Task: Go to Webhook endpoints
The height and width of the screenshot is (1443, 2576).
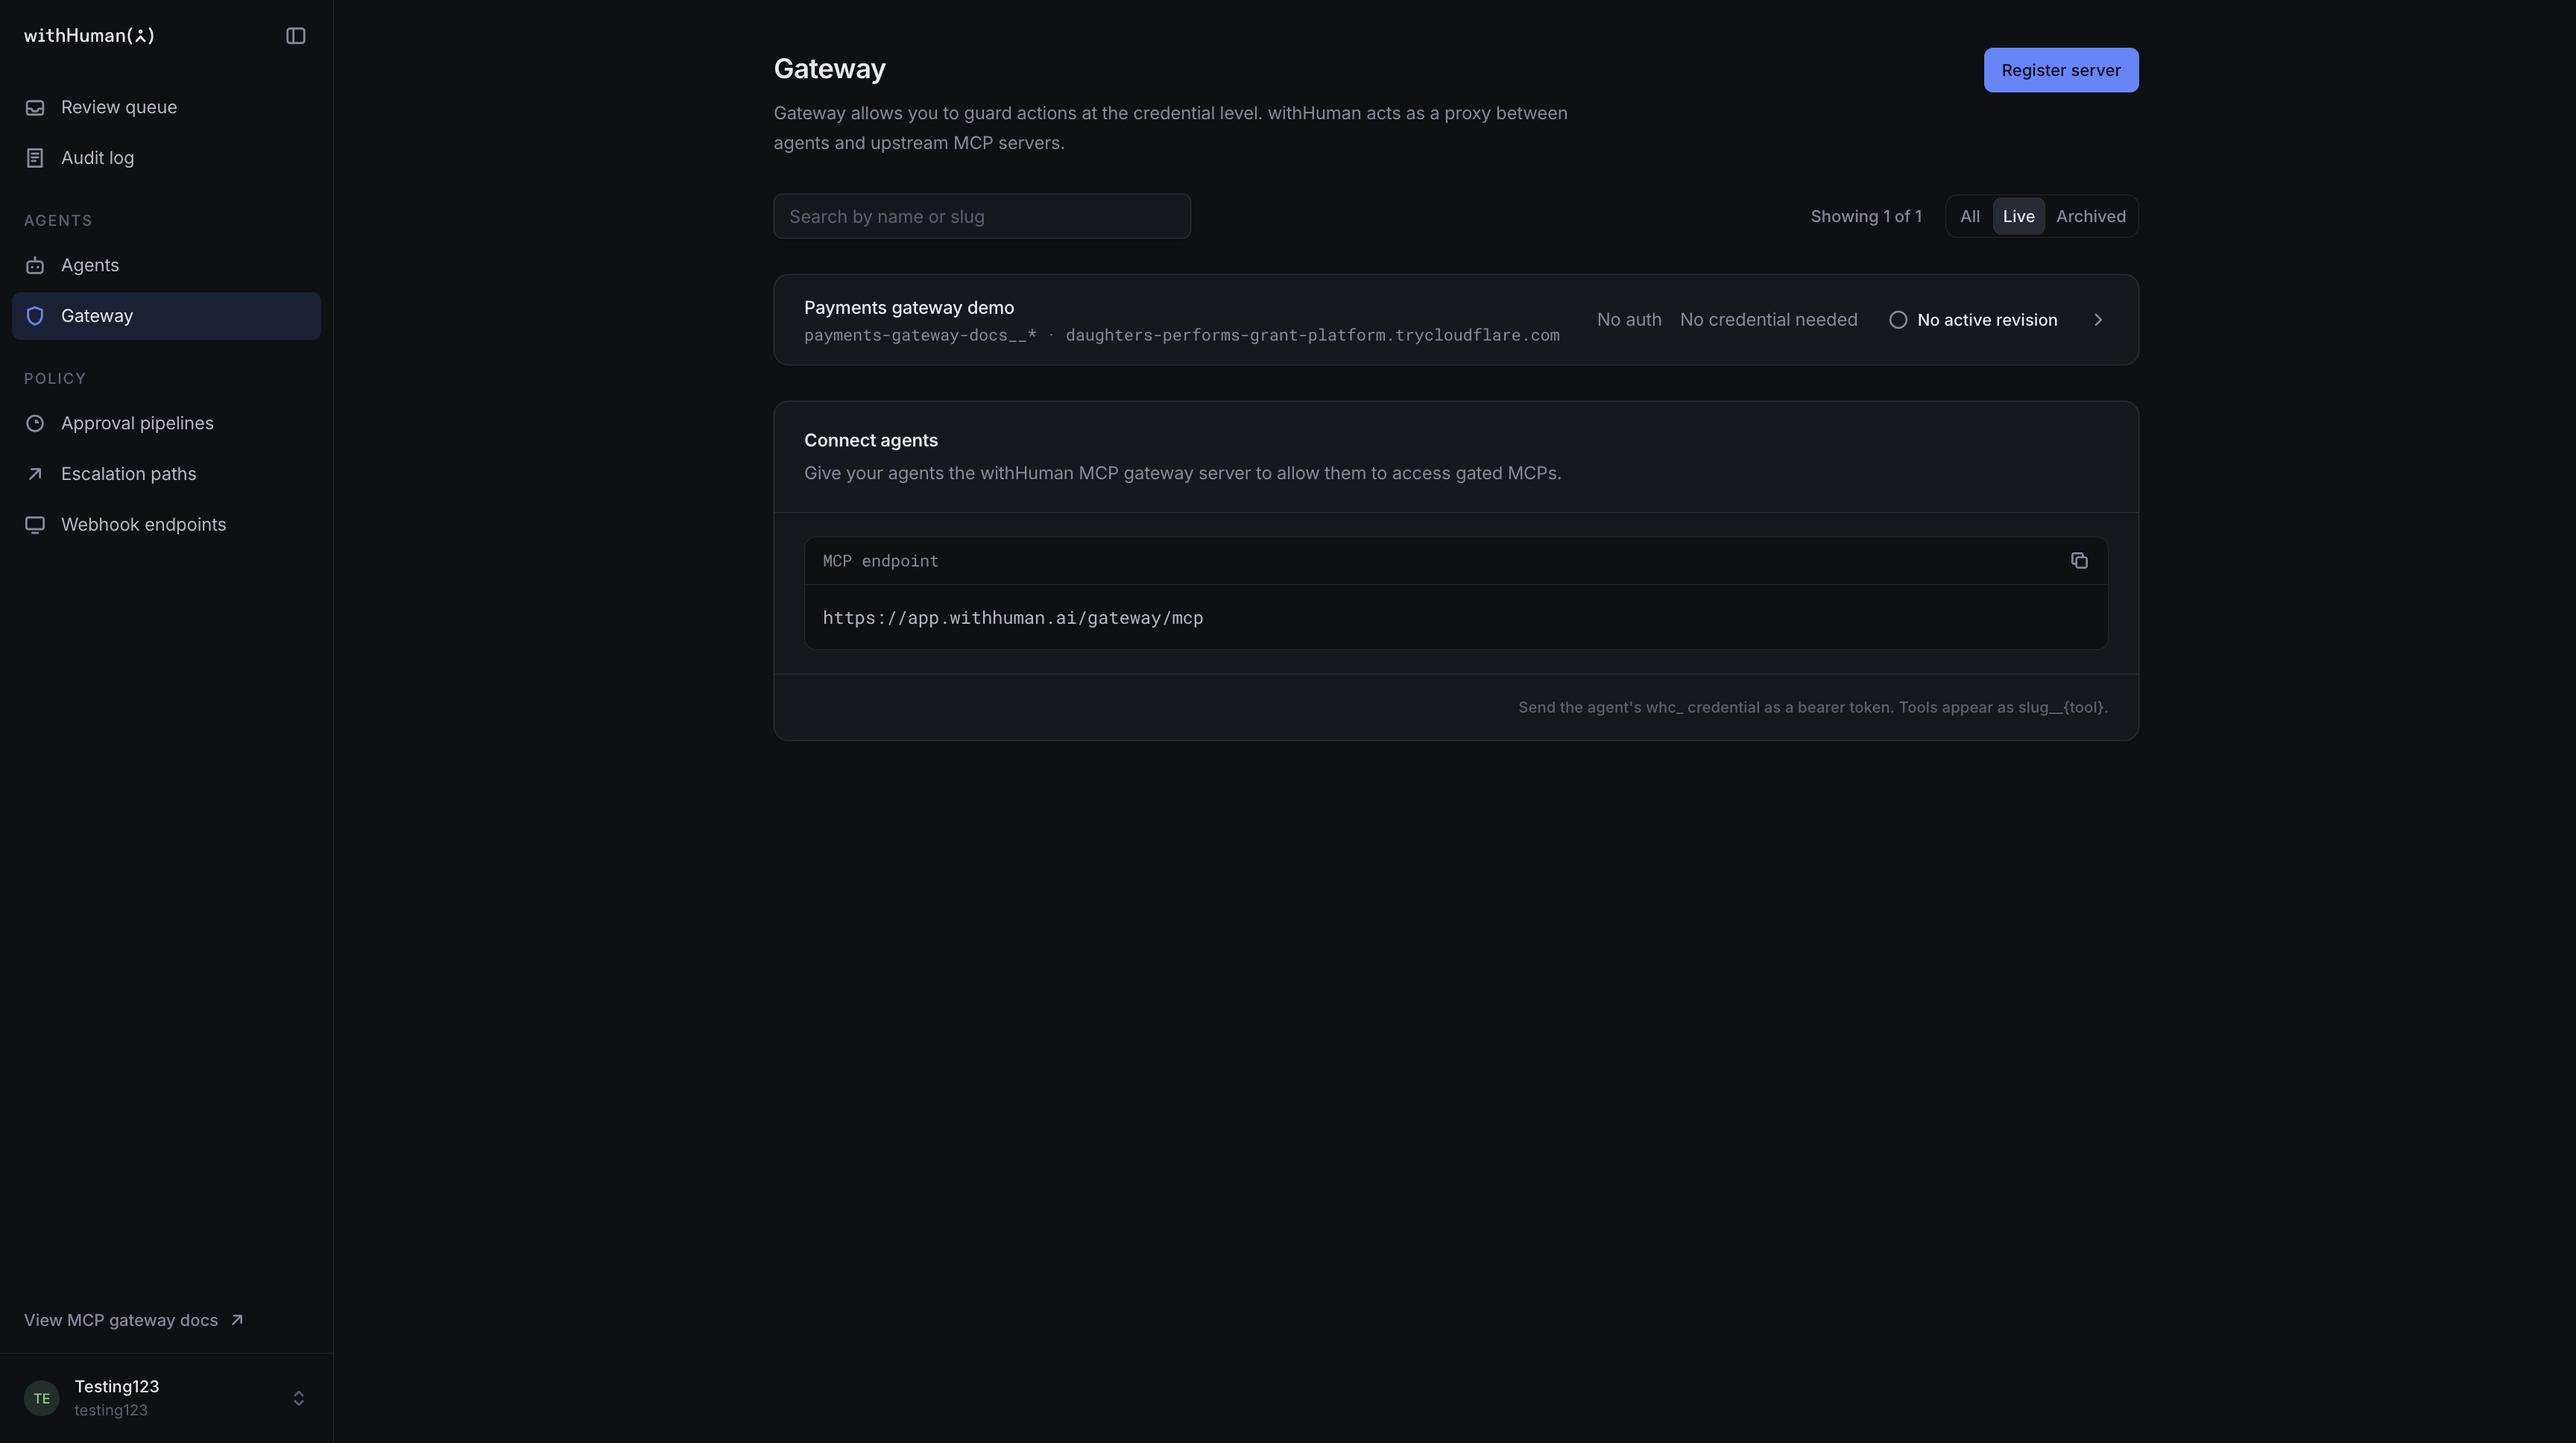Action: coord(166,525)
